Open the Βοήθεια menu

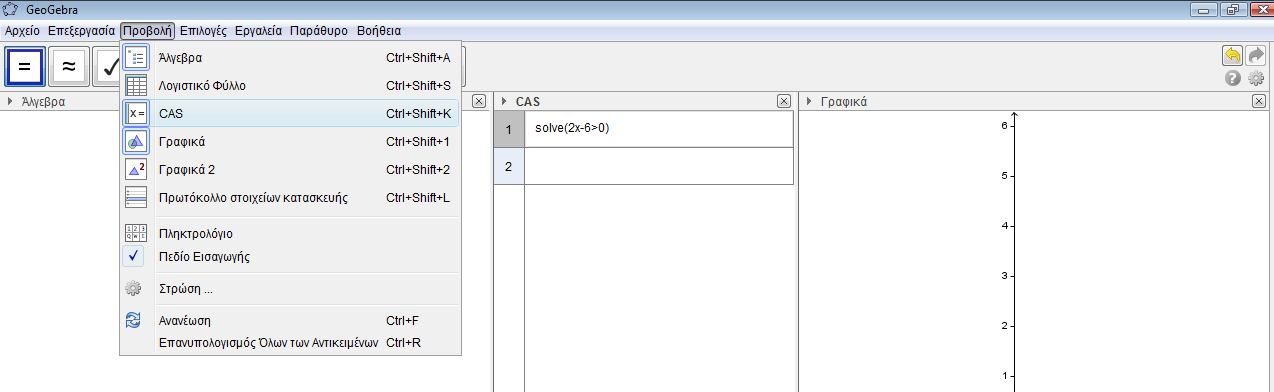coord(379,31)
